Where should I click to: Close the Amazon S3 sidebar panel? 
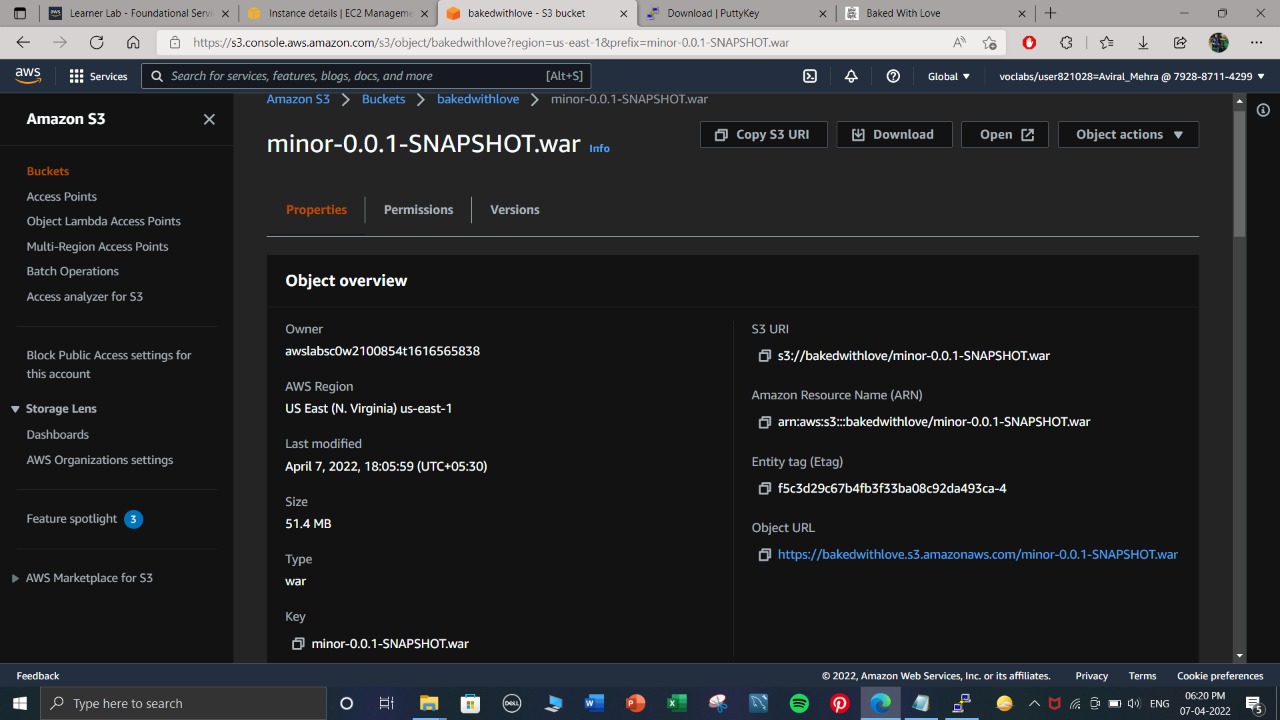click(x=209, y=119)
